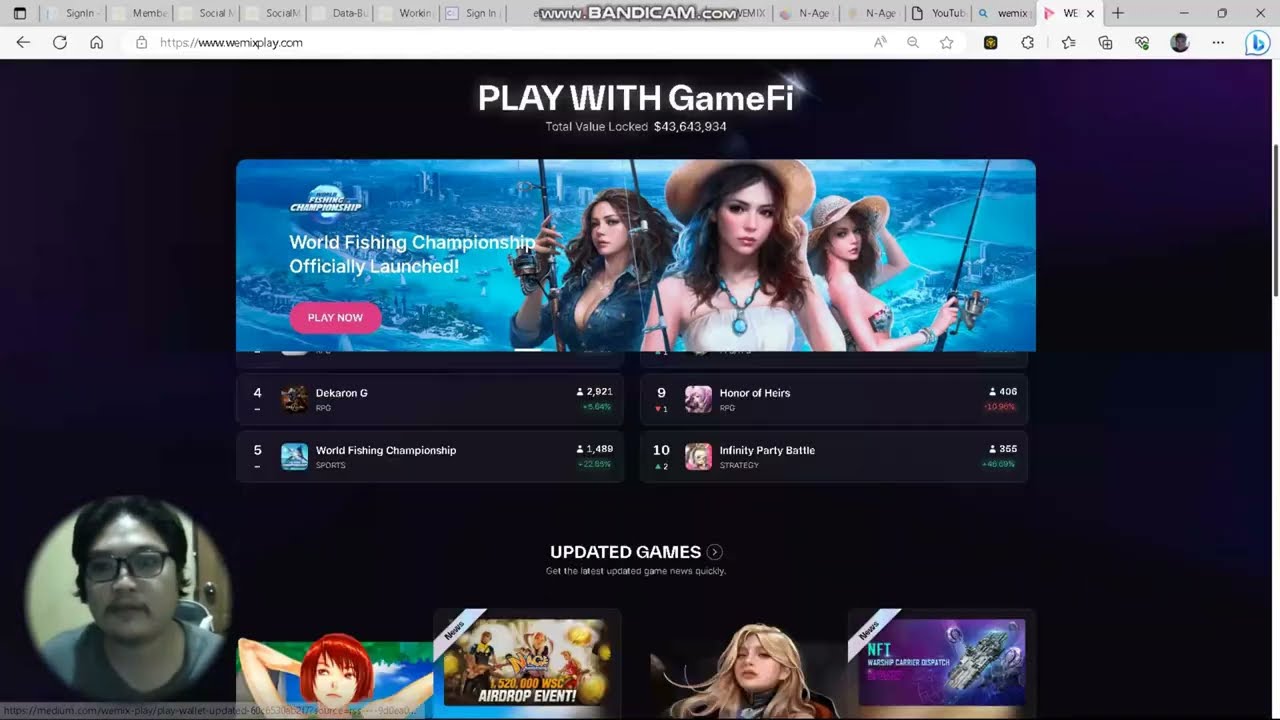Open the UPDATED GAMES heading
This screenshot has width=1280, height=720.
coord(625,552)
